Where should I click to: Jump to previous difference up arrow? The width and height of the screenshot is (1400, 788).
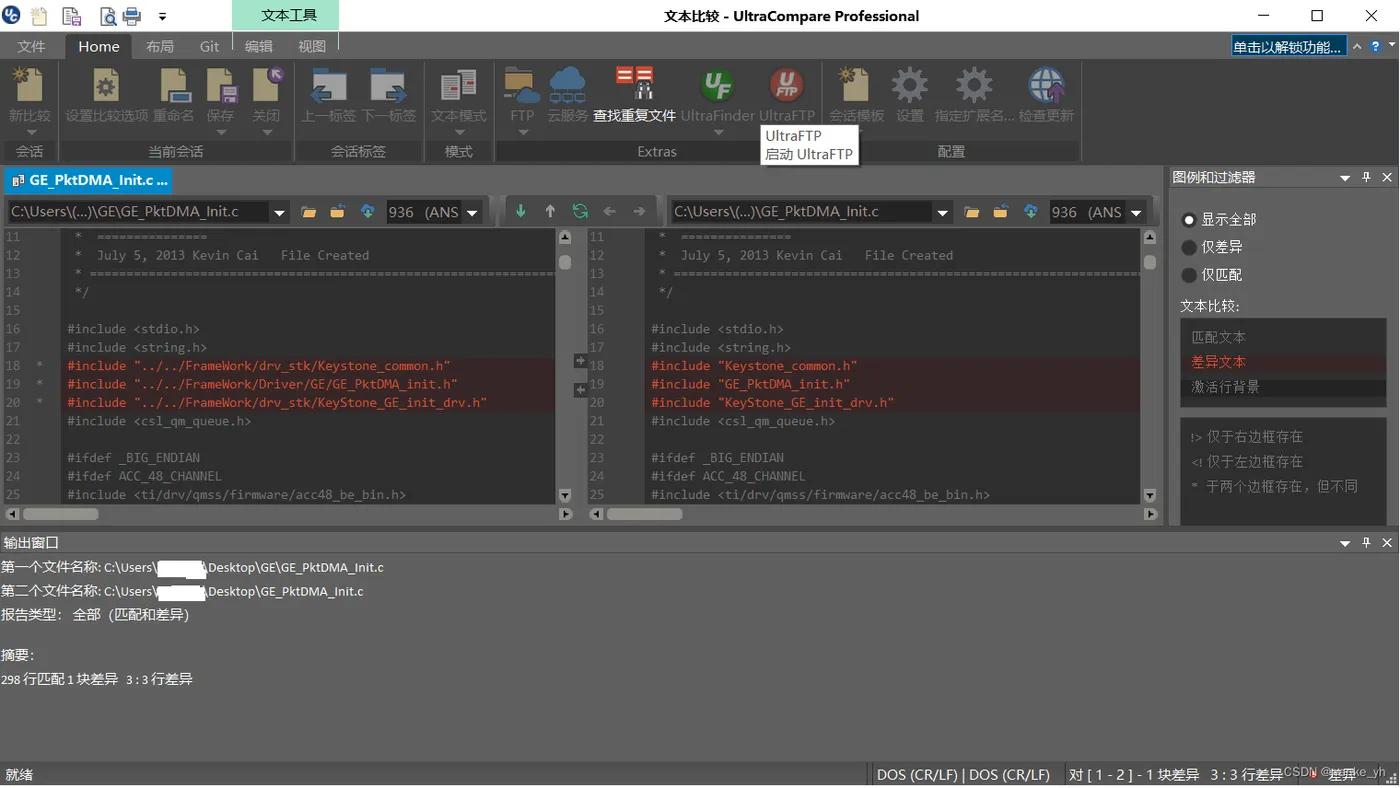(x=550, y=211)
